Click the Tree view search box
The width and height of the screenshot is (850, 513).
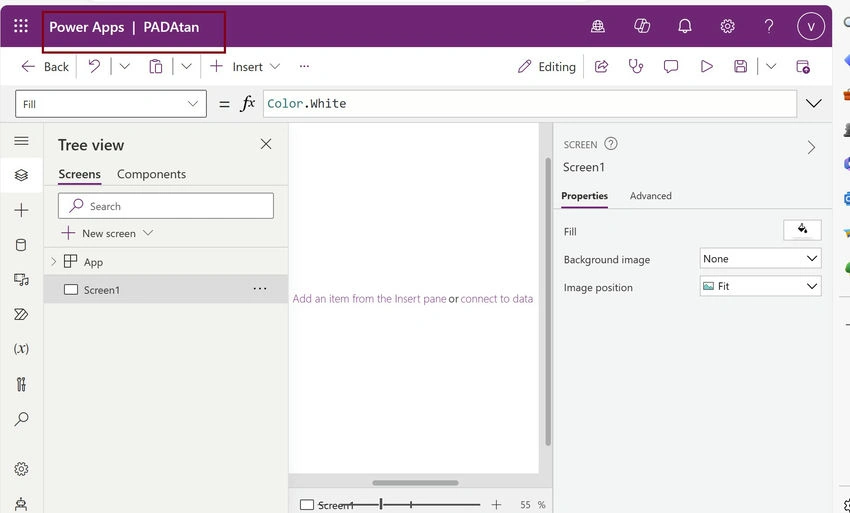(166, 206)
